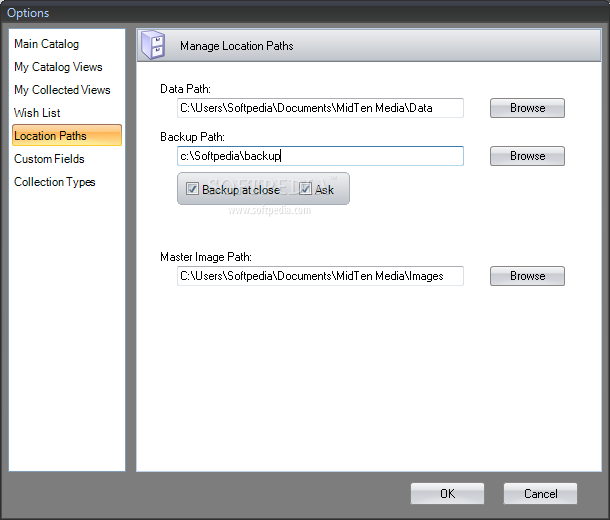The height and width of the screenshot is (520, 610).
Task: Click Browse button for Data Path
Action: (527, 108)
